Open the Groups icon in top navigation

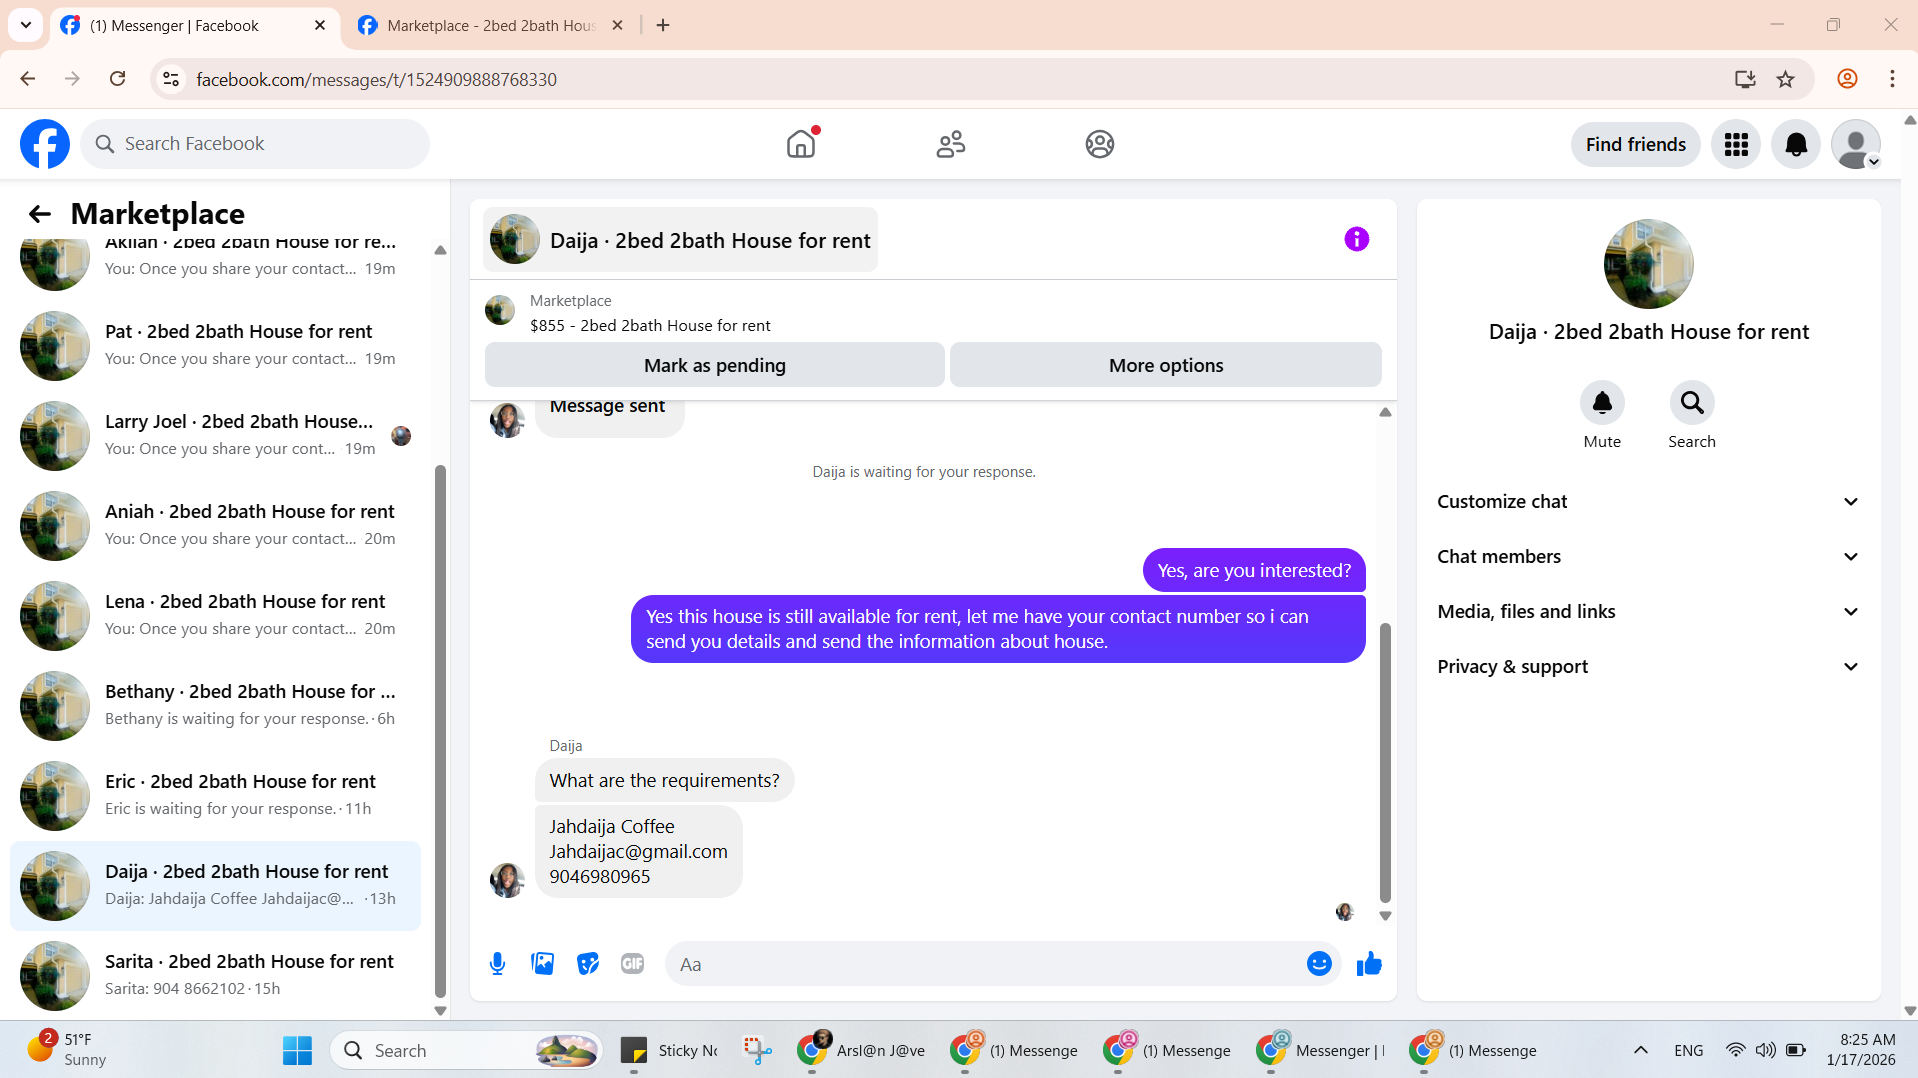coord(1100,144)
